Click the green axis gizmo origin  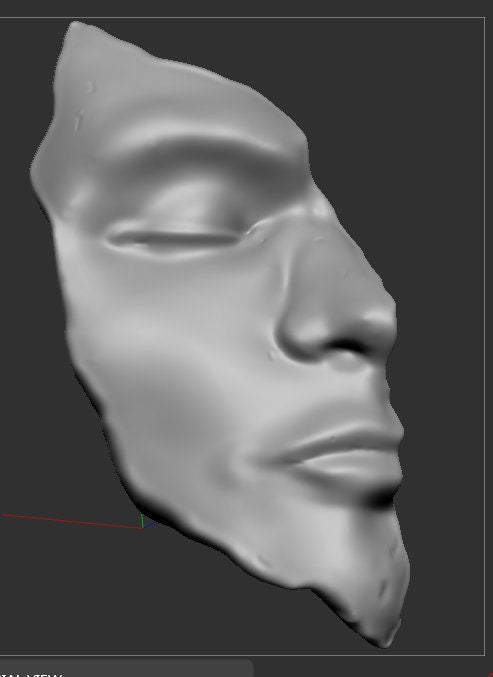point(142,521)
